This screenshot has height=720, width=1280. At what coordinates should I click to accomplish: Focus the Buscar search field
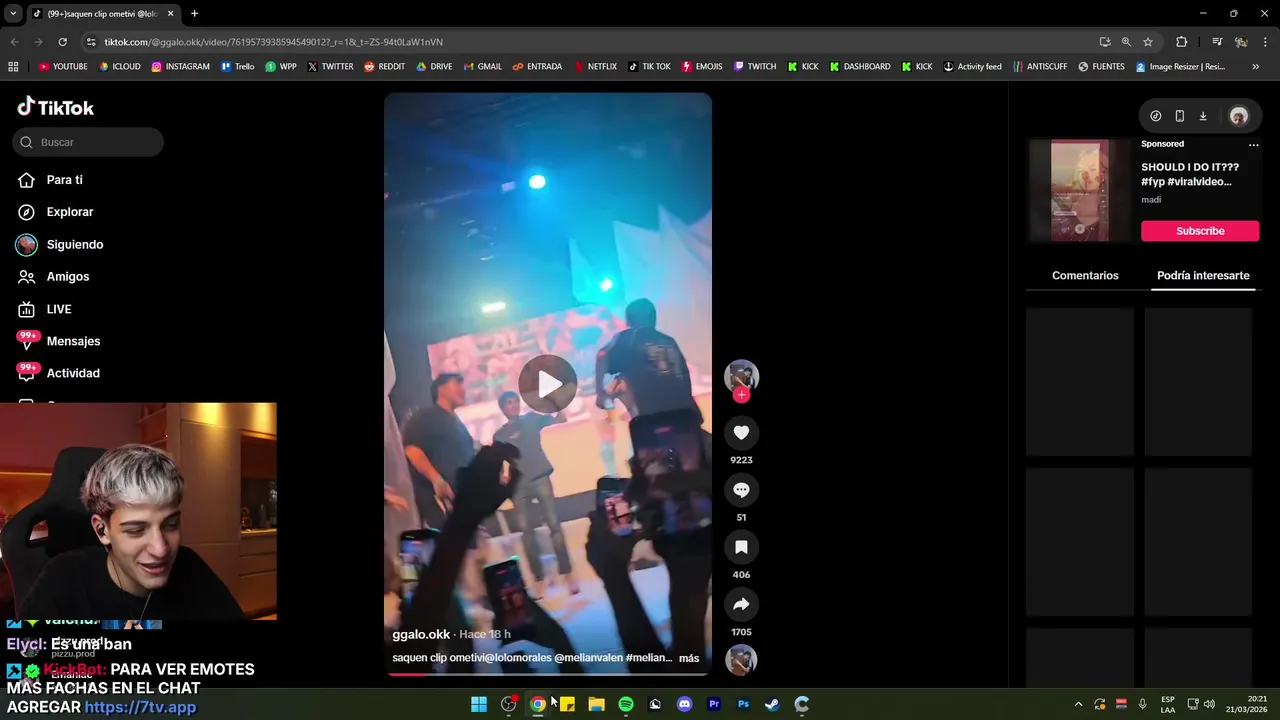click(88, 142)
